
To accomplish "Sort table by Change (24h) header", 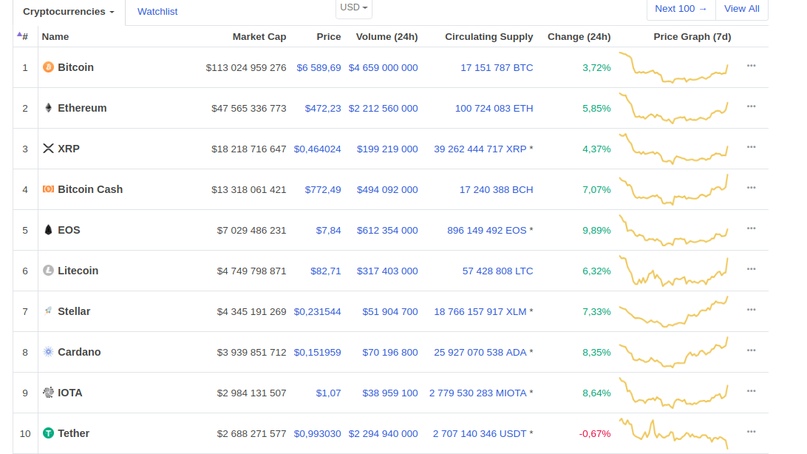I will click(x=579, y=37).
